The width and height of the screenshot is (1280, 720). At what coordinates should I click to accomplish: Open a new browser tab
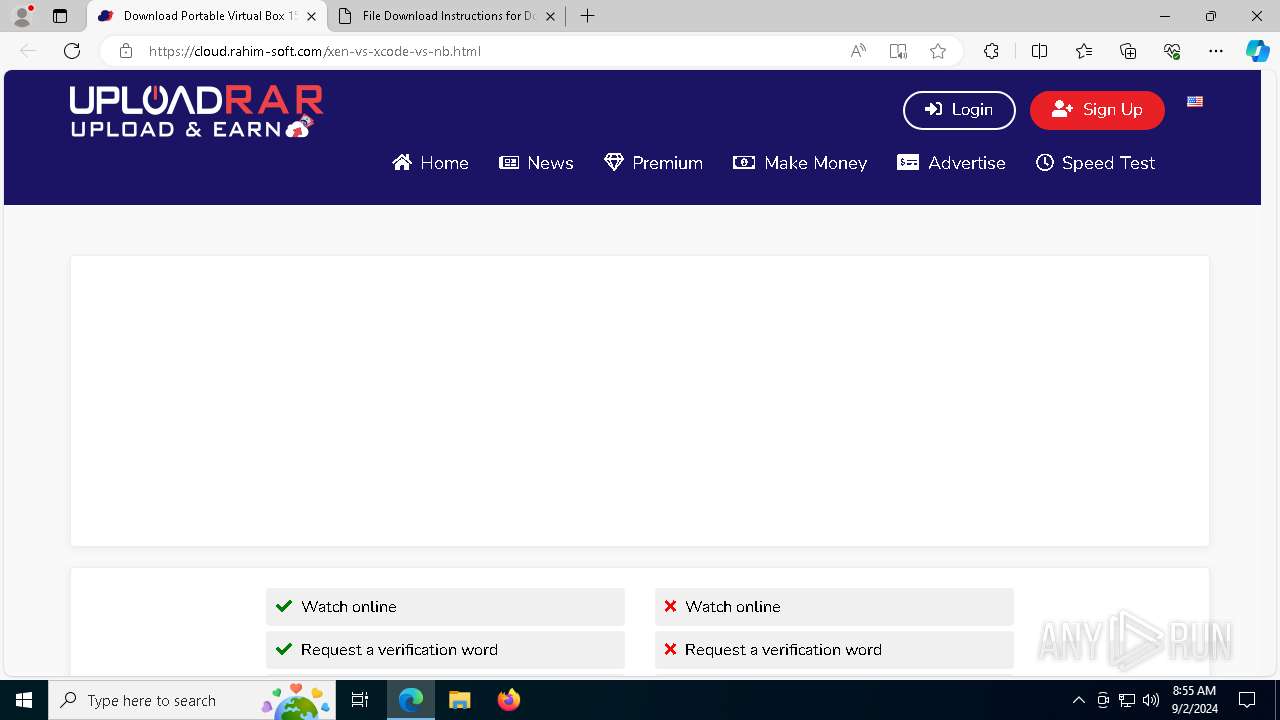pyautogui.click(x=588, y=16)
